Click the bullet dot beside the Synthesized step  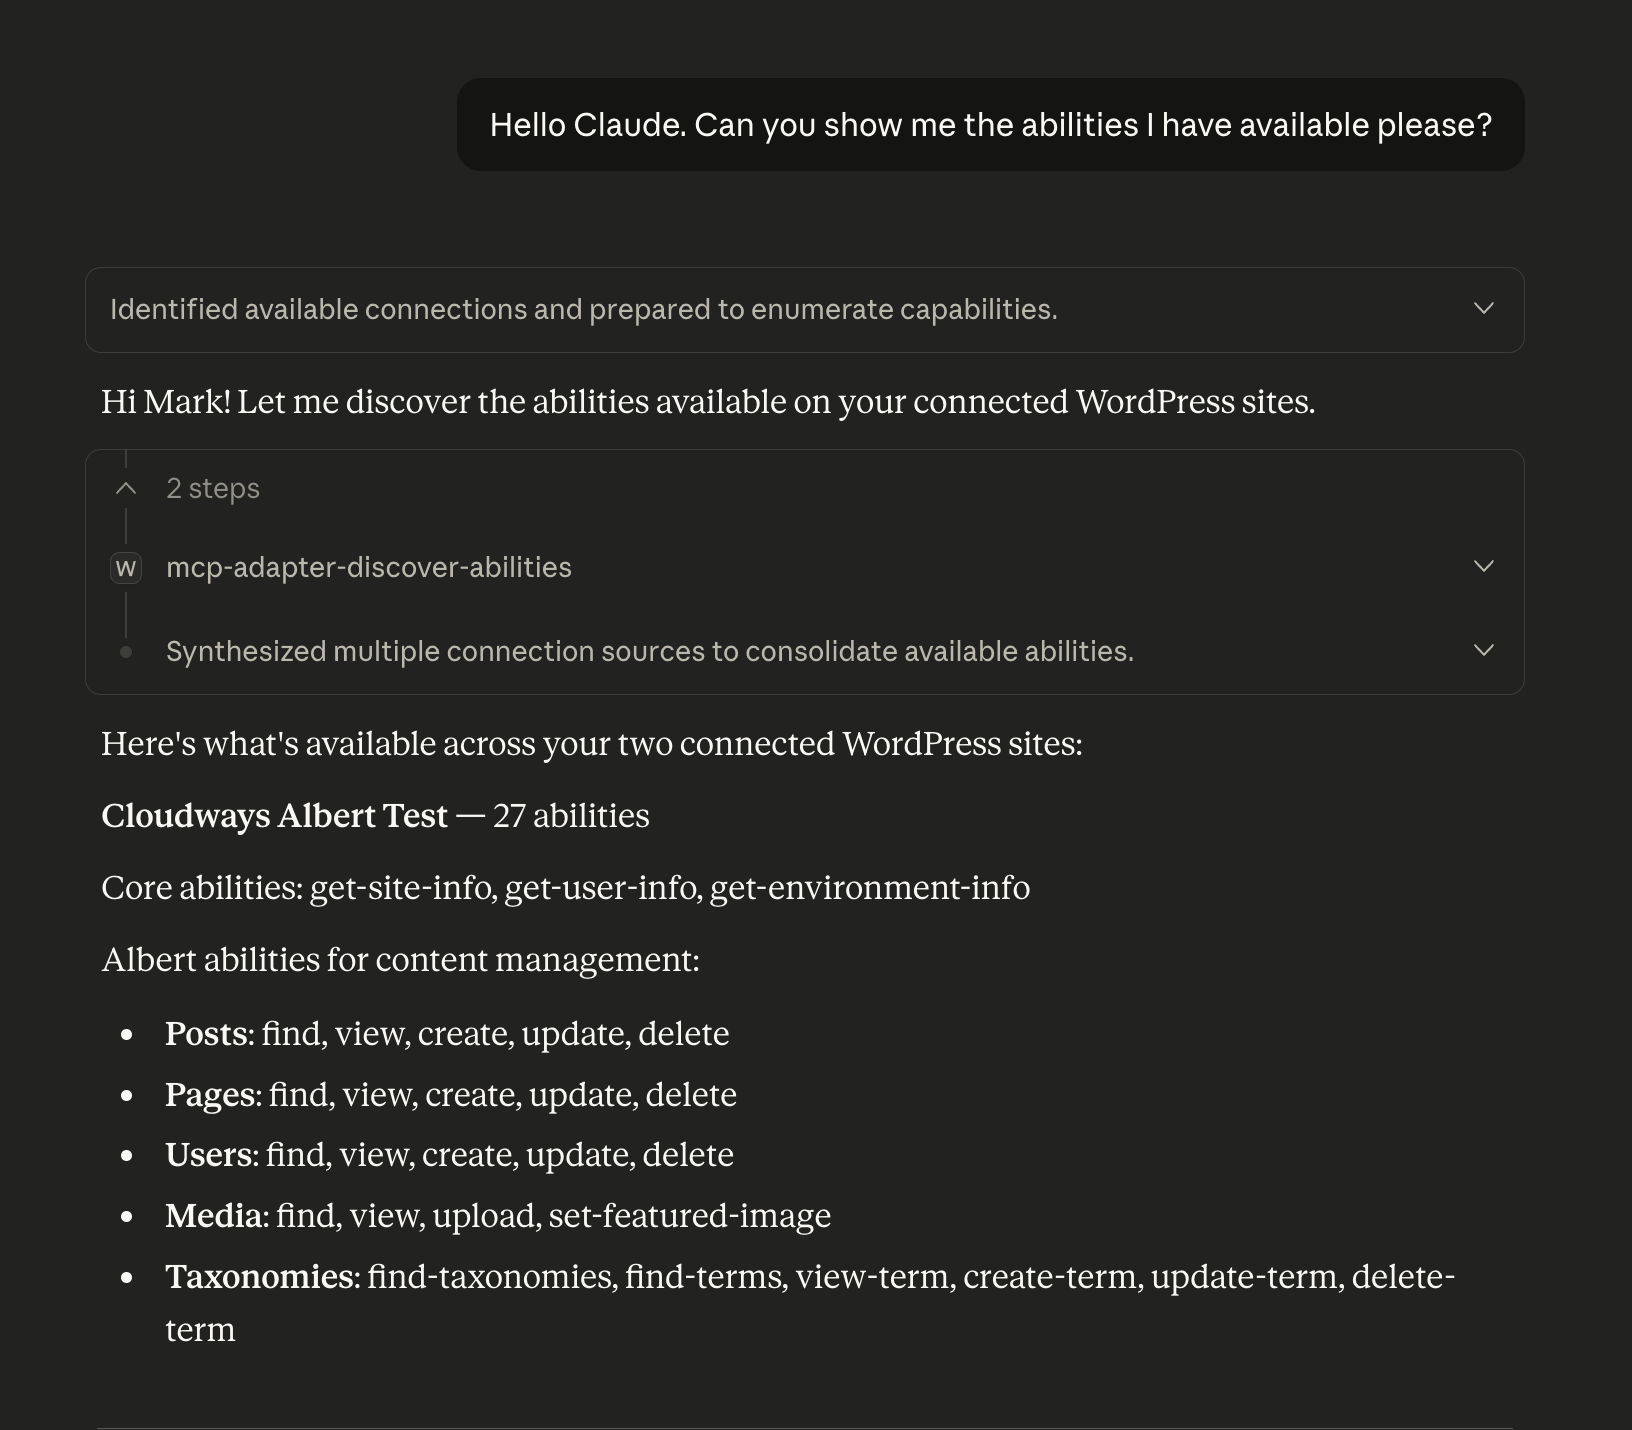pyautogui.click(x=126, y=651)
